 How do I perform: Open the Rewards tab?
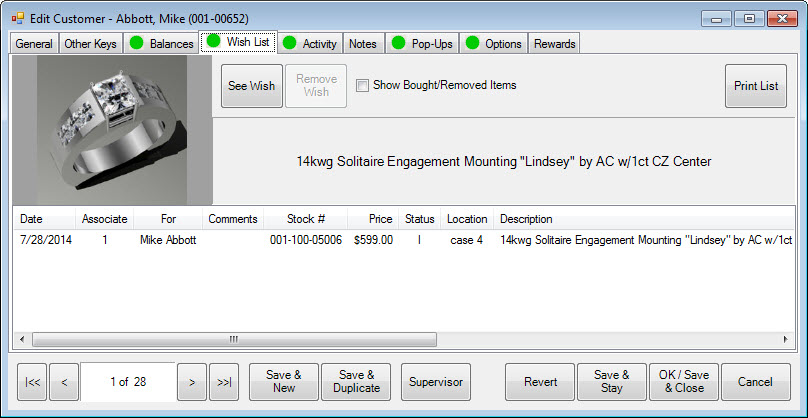point(554,44)
